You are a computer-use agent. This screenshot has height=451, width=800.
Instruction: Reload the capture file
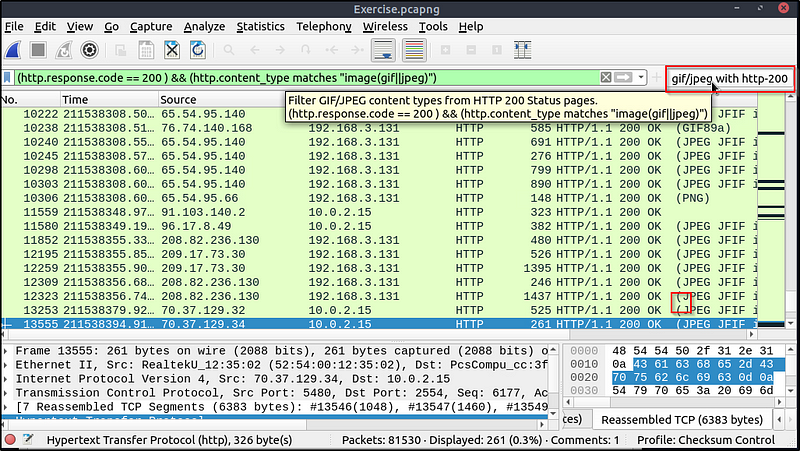198,50
